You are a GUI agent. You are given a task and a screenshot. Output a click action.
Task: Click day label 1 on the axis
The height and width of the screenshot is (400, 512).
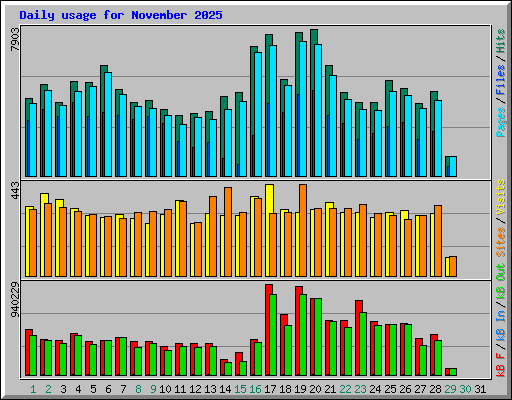click(x=33, y=389)
